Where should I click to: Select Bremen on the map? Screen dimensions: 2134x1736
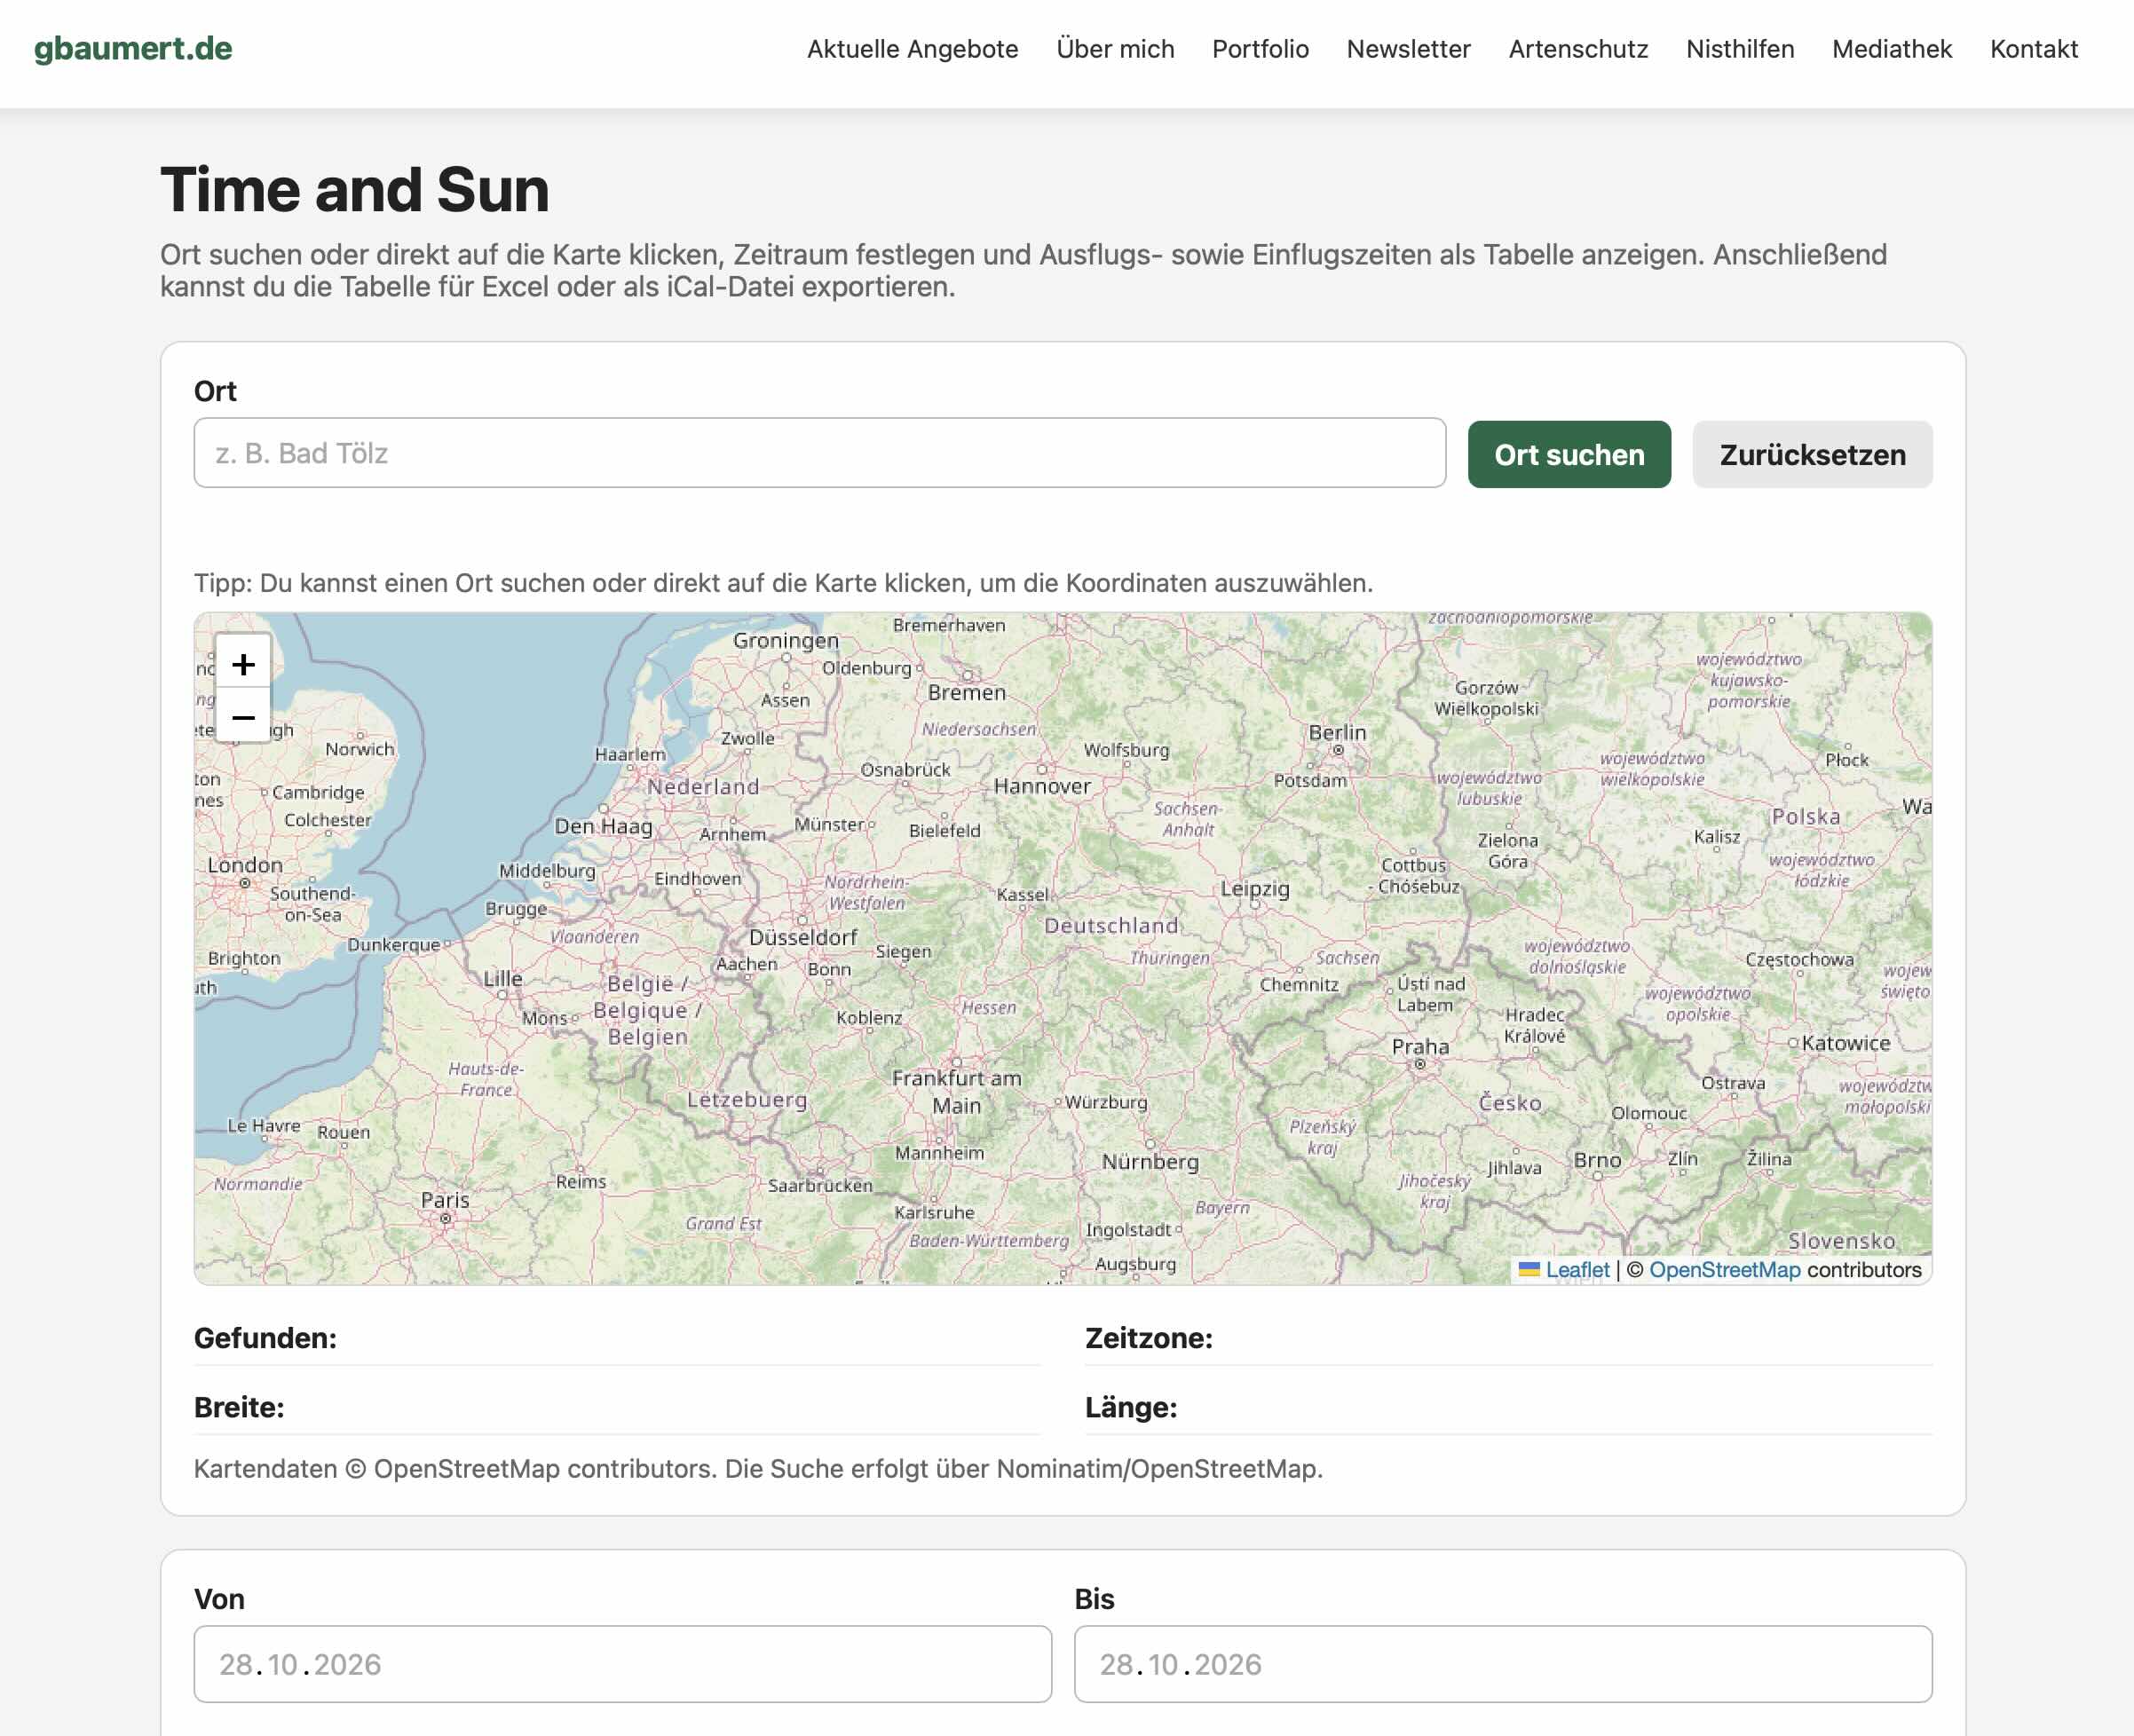click(967, 692)
